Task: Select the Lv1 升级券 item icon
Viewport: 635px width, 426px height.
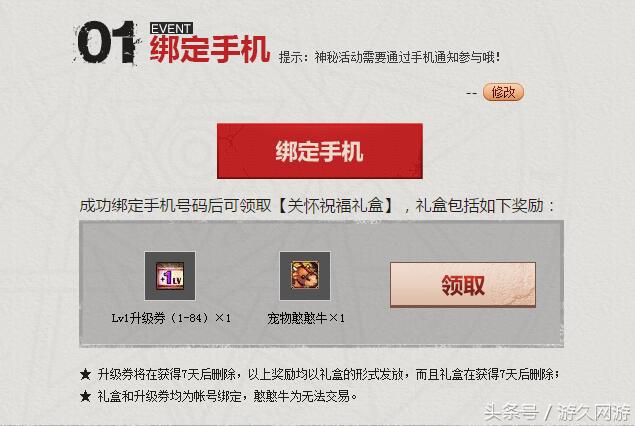Action: pyautogui.click(x=170, y=276)
